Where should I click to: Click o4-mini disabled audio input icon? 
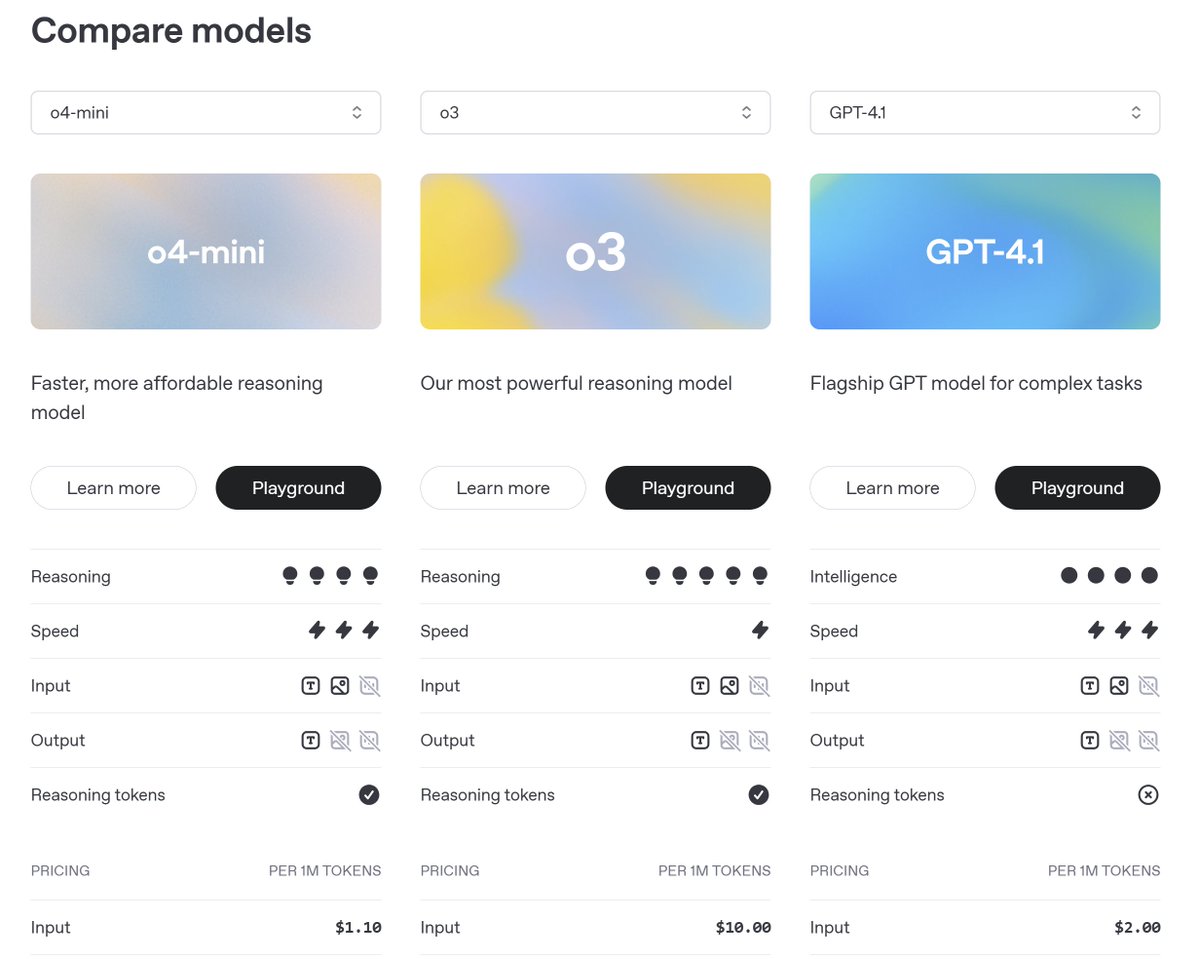pos(369,686)
